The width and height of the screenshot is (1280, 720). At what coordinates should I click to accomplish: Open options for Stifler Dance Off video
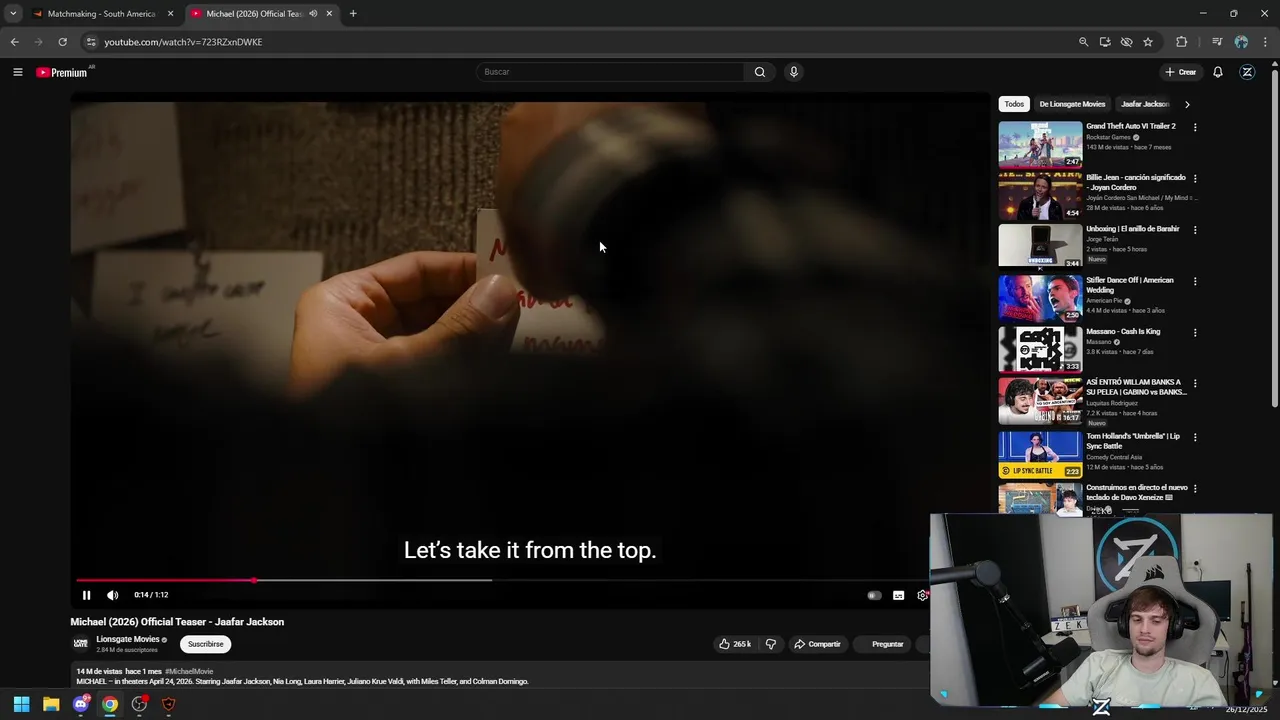[1195, 281]
